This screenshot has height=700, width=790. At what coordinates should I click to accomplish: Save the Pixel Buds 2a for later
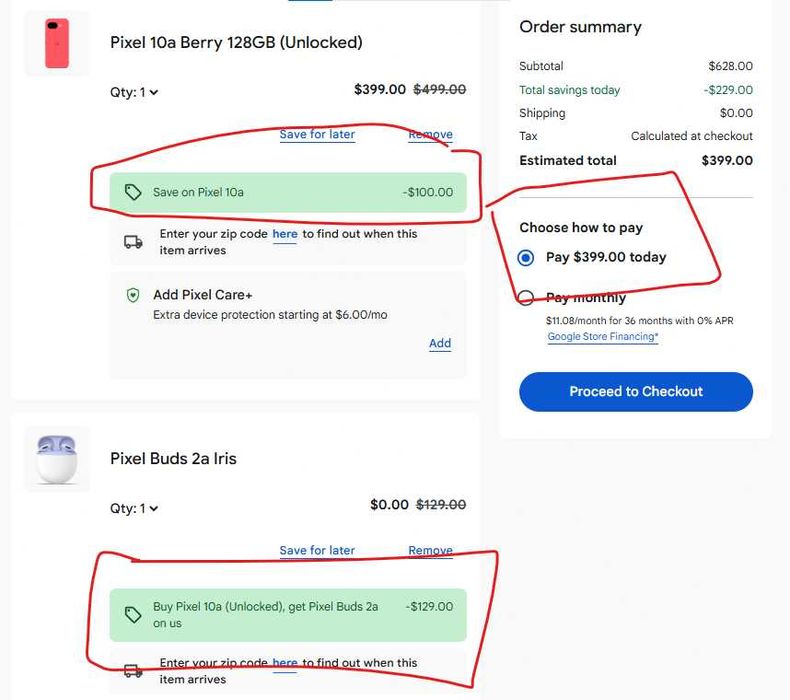click(x=317, y=550)
